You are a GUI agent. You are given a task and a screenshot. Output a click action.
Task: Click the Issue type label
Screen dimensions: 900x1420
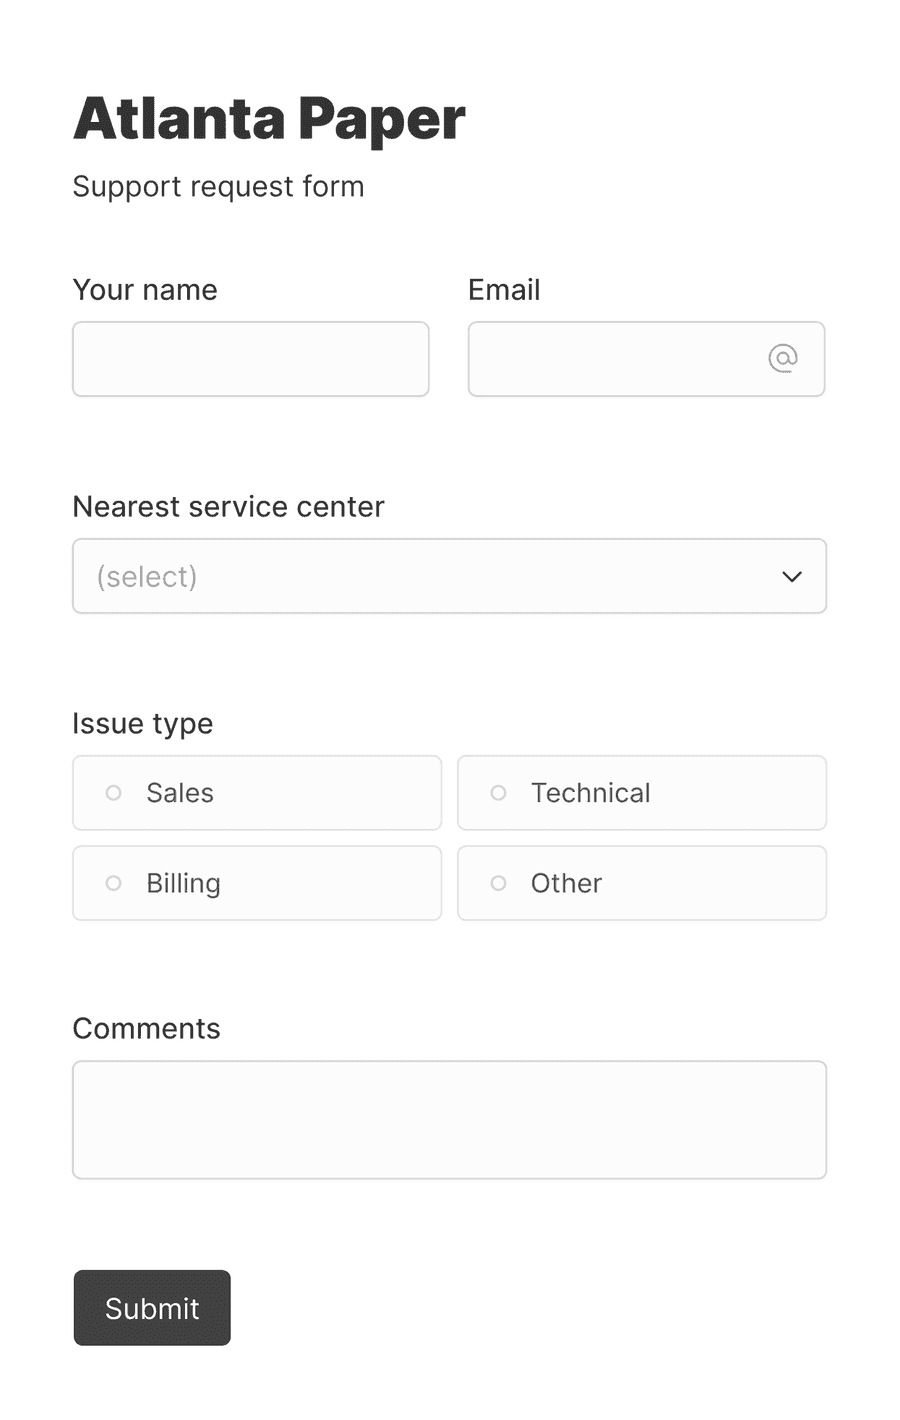(143, 724)
